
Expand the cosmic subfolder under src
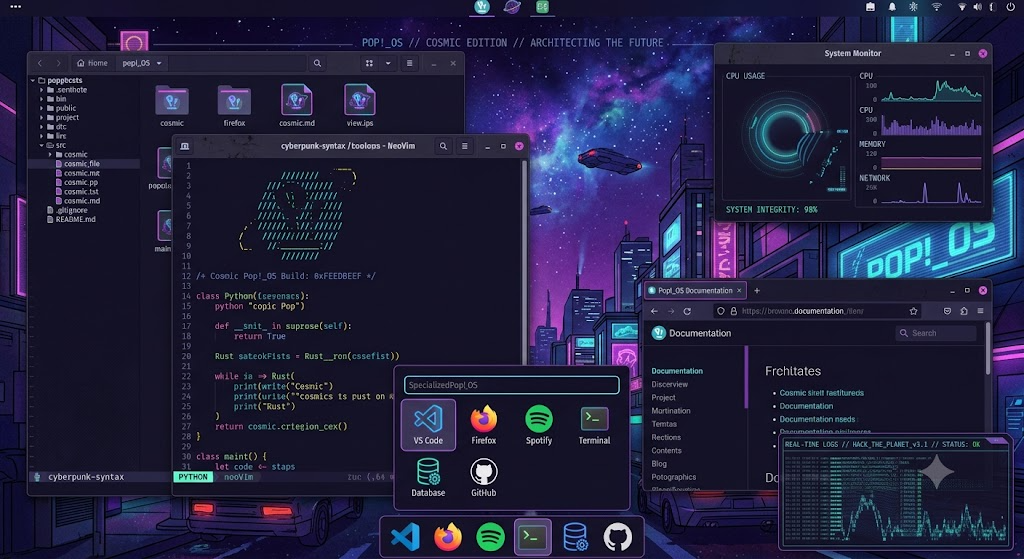[x=50, y=155]
